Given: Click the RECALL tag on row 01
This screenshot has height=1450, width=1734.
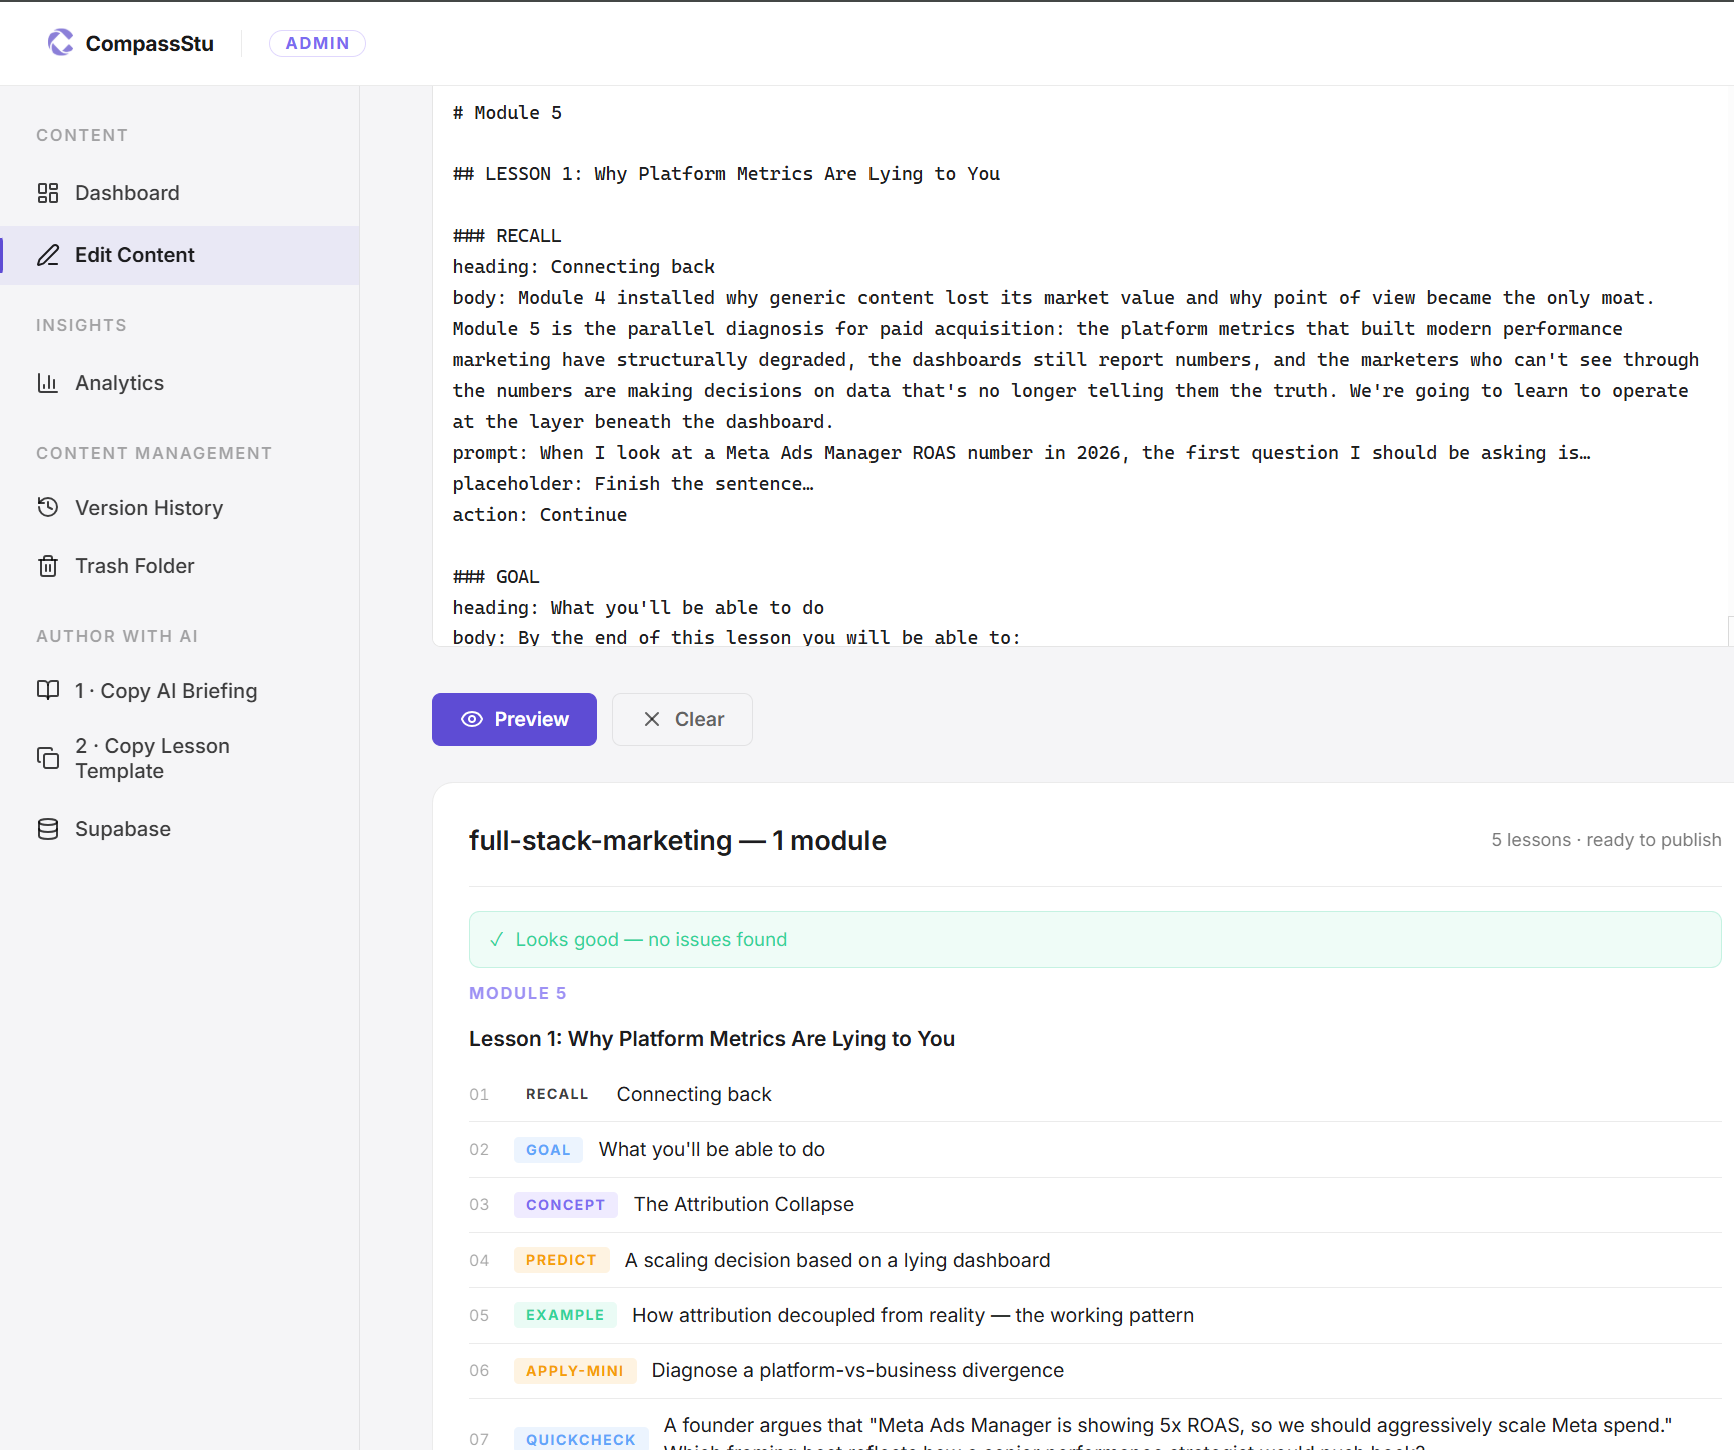Looking at the screenshot, I should click(x=557, y=1094).
